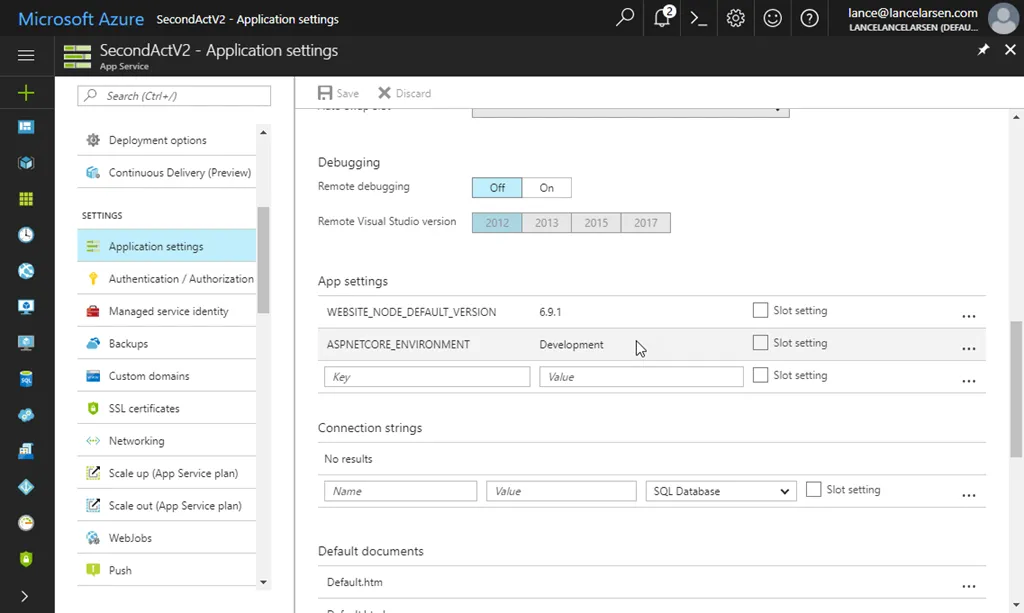Check Slot setting for WEBSITE_NODE_DEFAULT_VERSION
Viewport: 1024px width, 613px height.
point(760,311)
